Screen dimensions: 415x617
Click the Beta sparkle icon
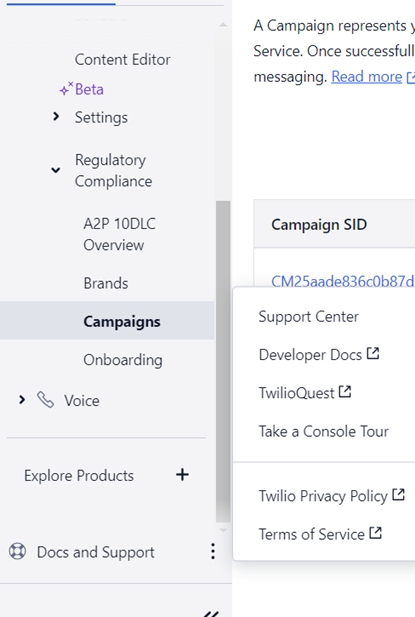coord(66,89)
